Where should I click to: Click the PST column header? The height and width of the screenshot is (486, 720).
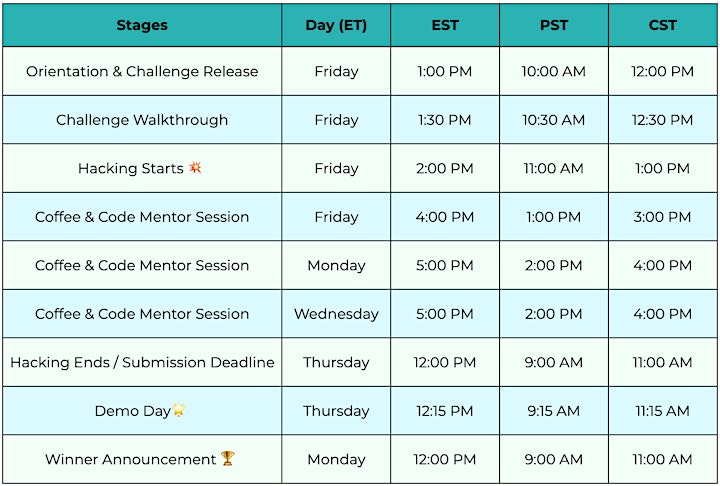554,25
